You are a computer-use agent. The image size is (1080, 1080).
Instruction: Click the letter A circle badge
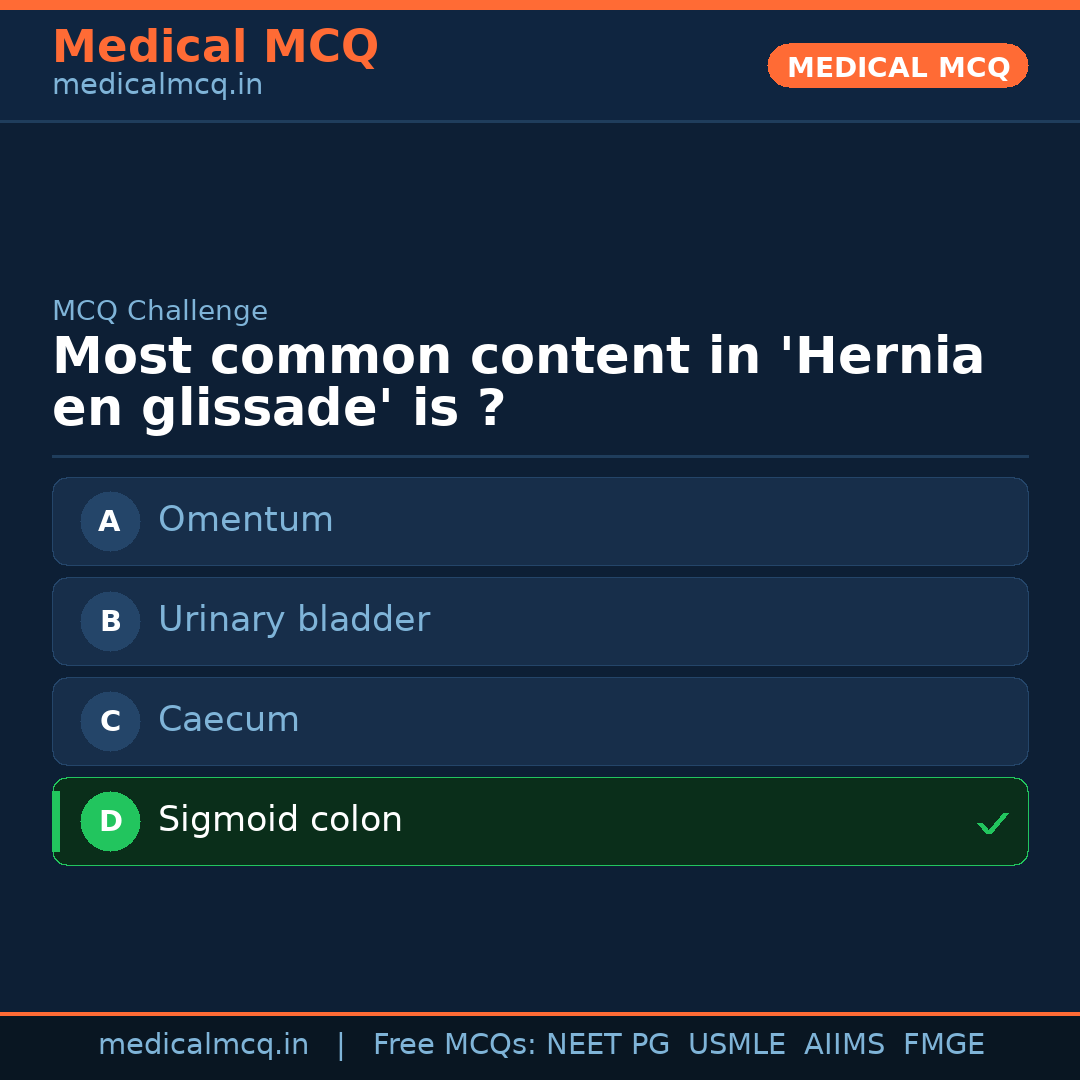coord(110,521)
